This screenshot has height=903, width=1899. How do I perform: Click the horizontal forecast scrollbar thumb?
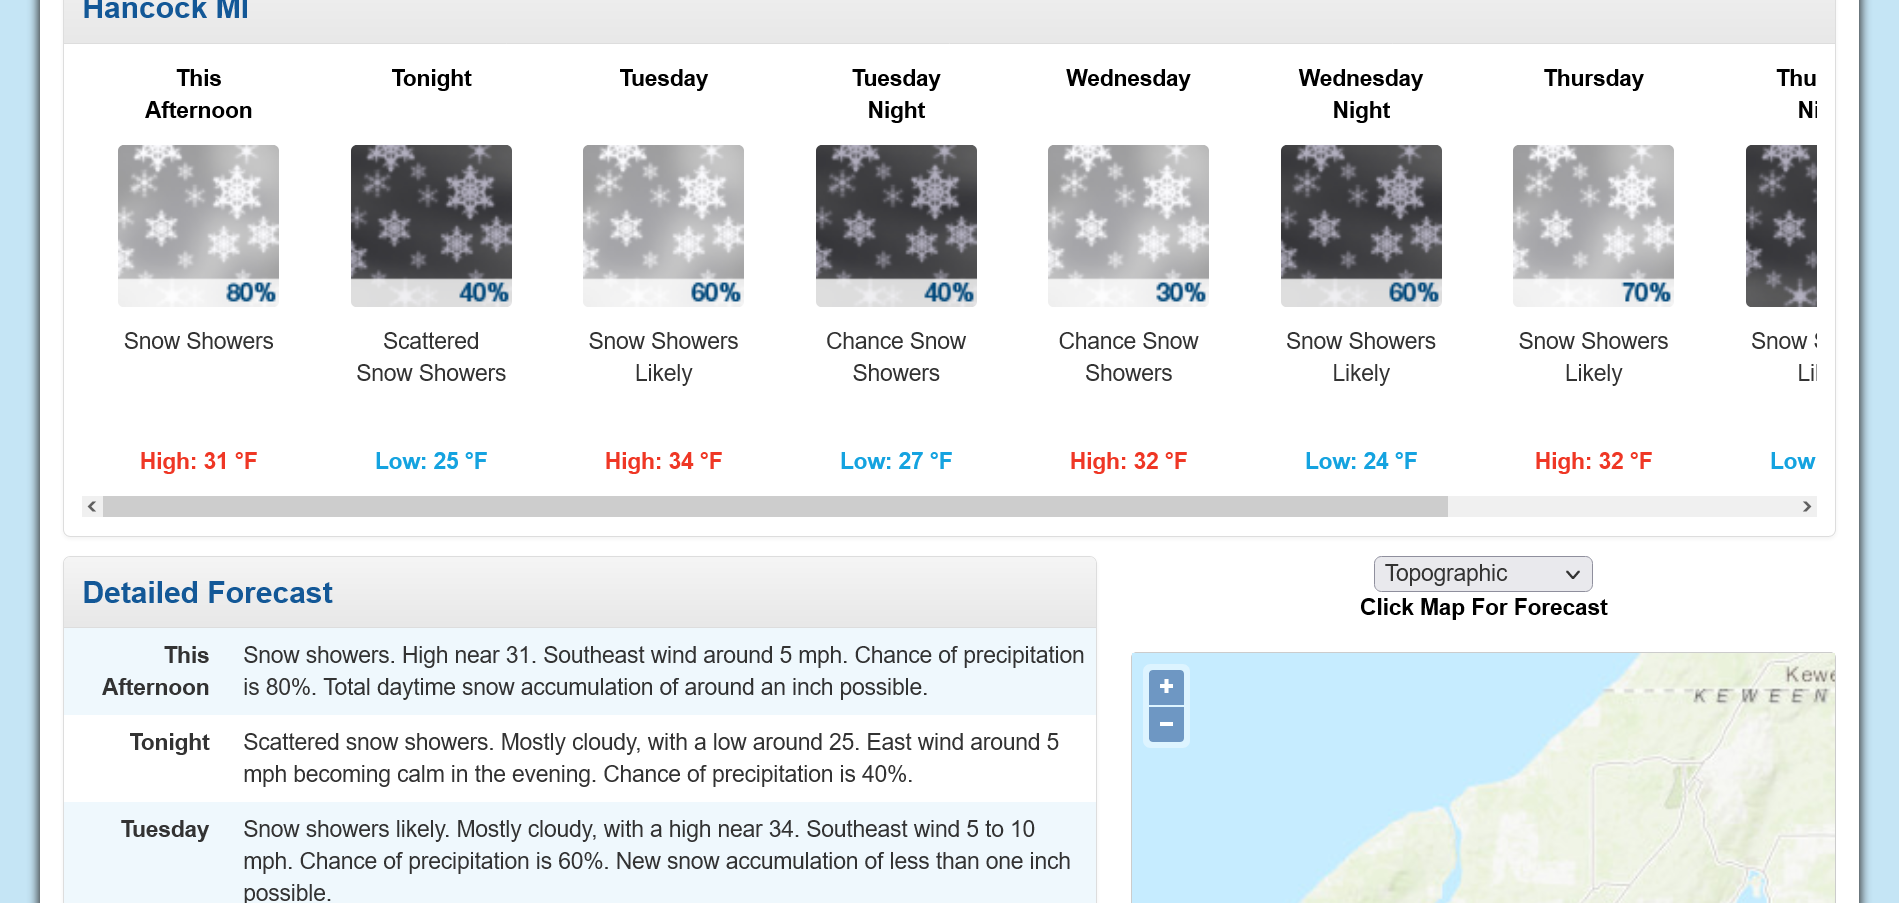[x=775, y=507]
